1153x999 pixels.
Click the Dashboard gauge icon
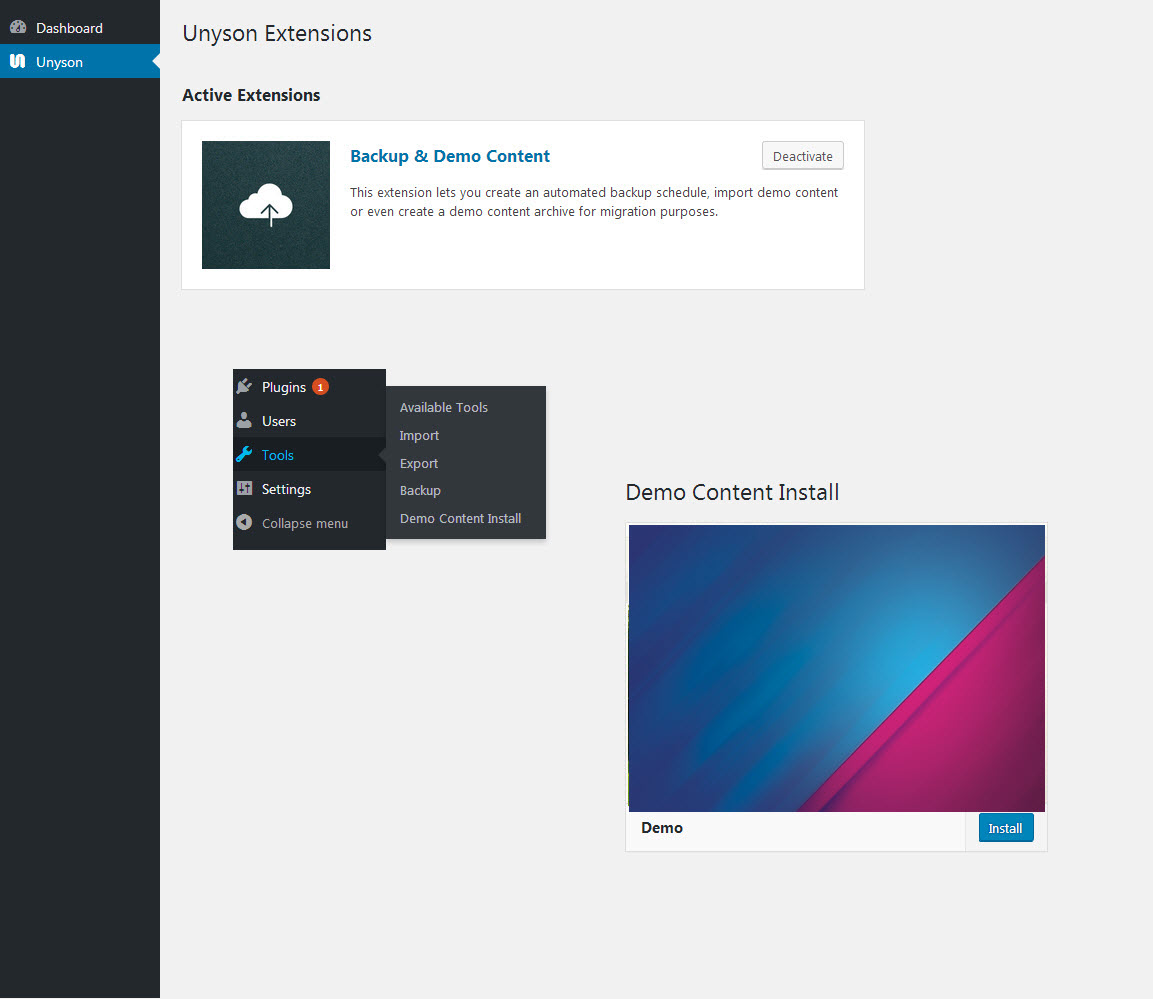click(18, 28)
